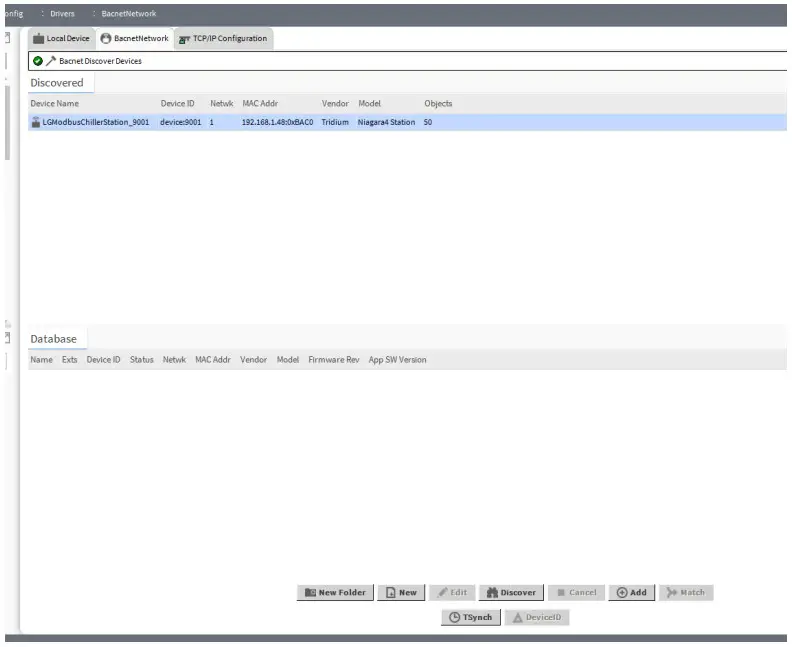Click the TSynch button
Viewport: 792px width, 647px height.
coord(471,617)
